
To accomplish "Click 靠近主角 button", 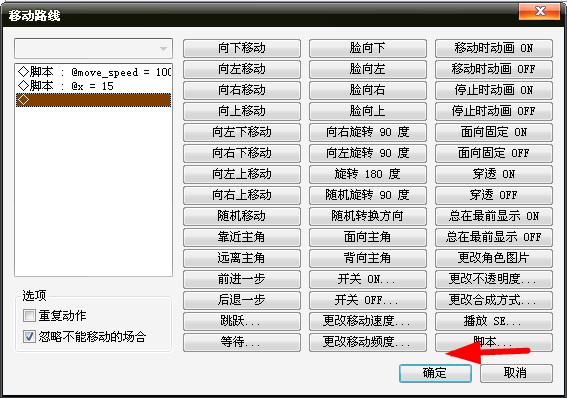I will pos(242,237).
